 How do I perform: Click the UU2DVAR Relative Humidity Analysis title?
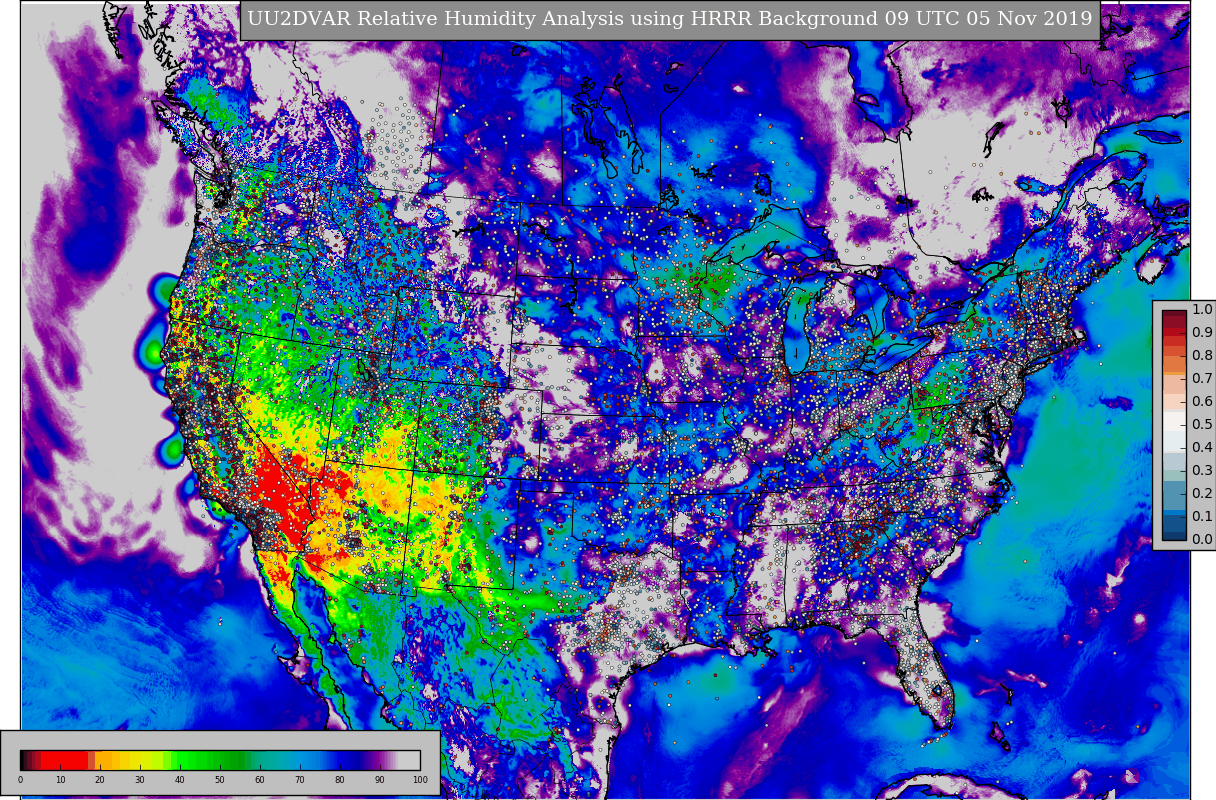click(x=670, y=19)
